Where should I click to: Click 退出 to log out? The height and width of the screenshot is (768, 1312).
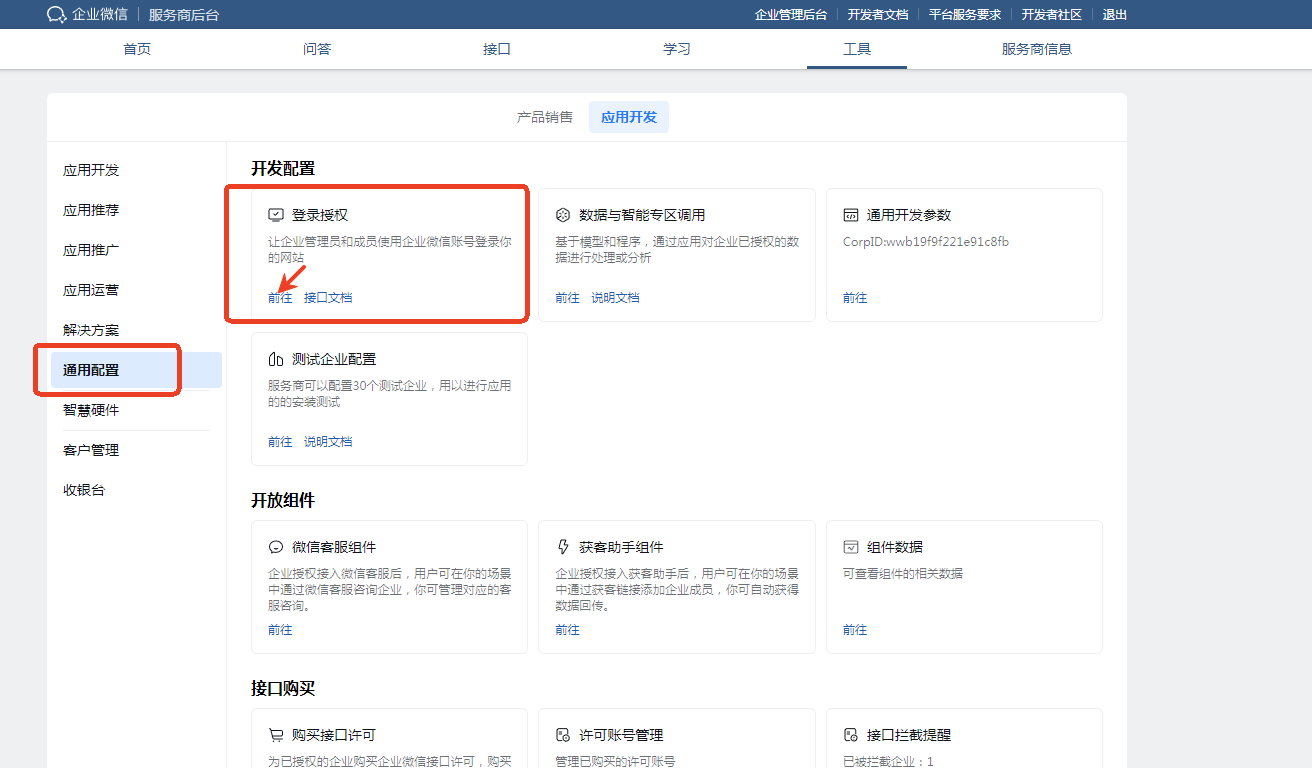[x=1114, y=15]
